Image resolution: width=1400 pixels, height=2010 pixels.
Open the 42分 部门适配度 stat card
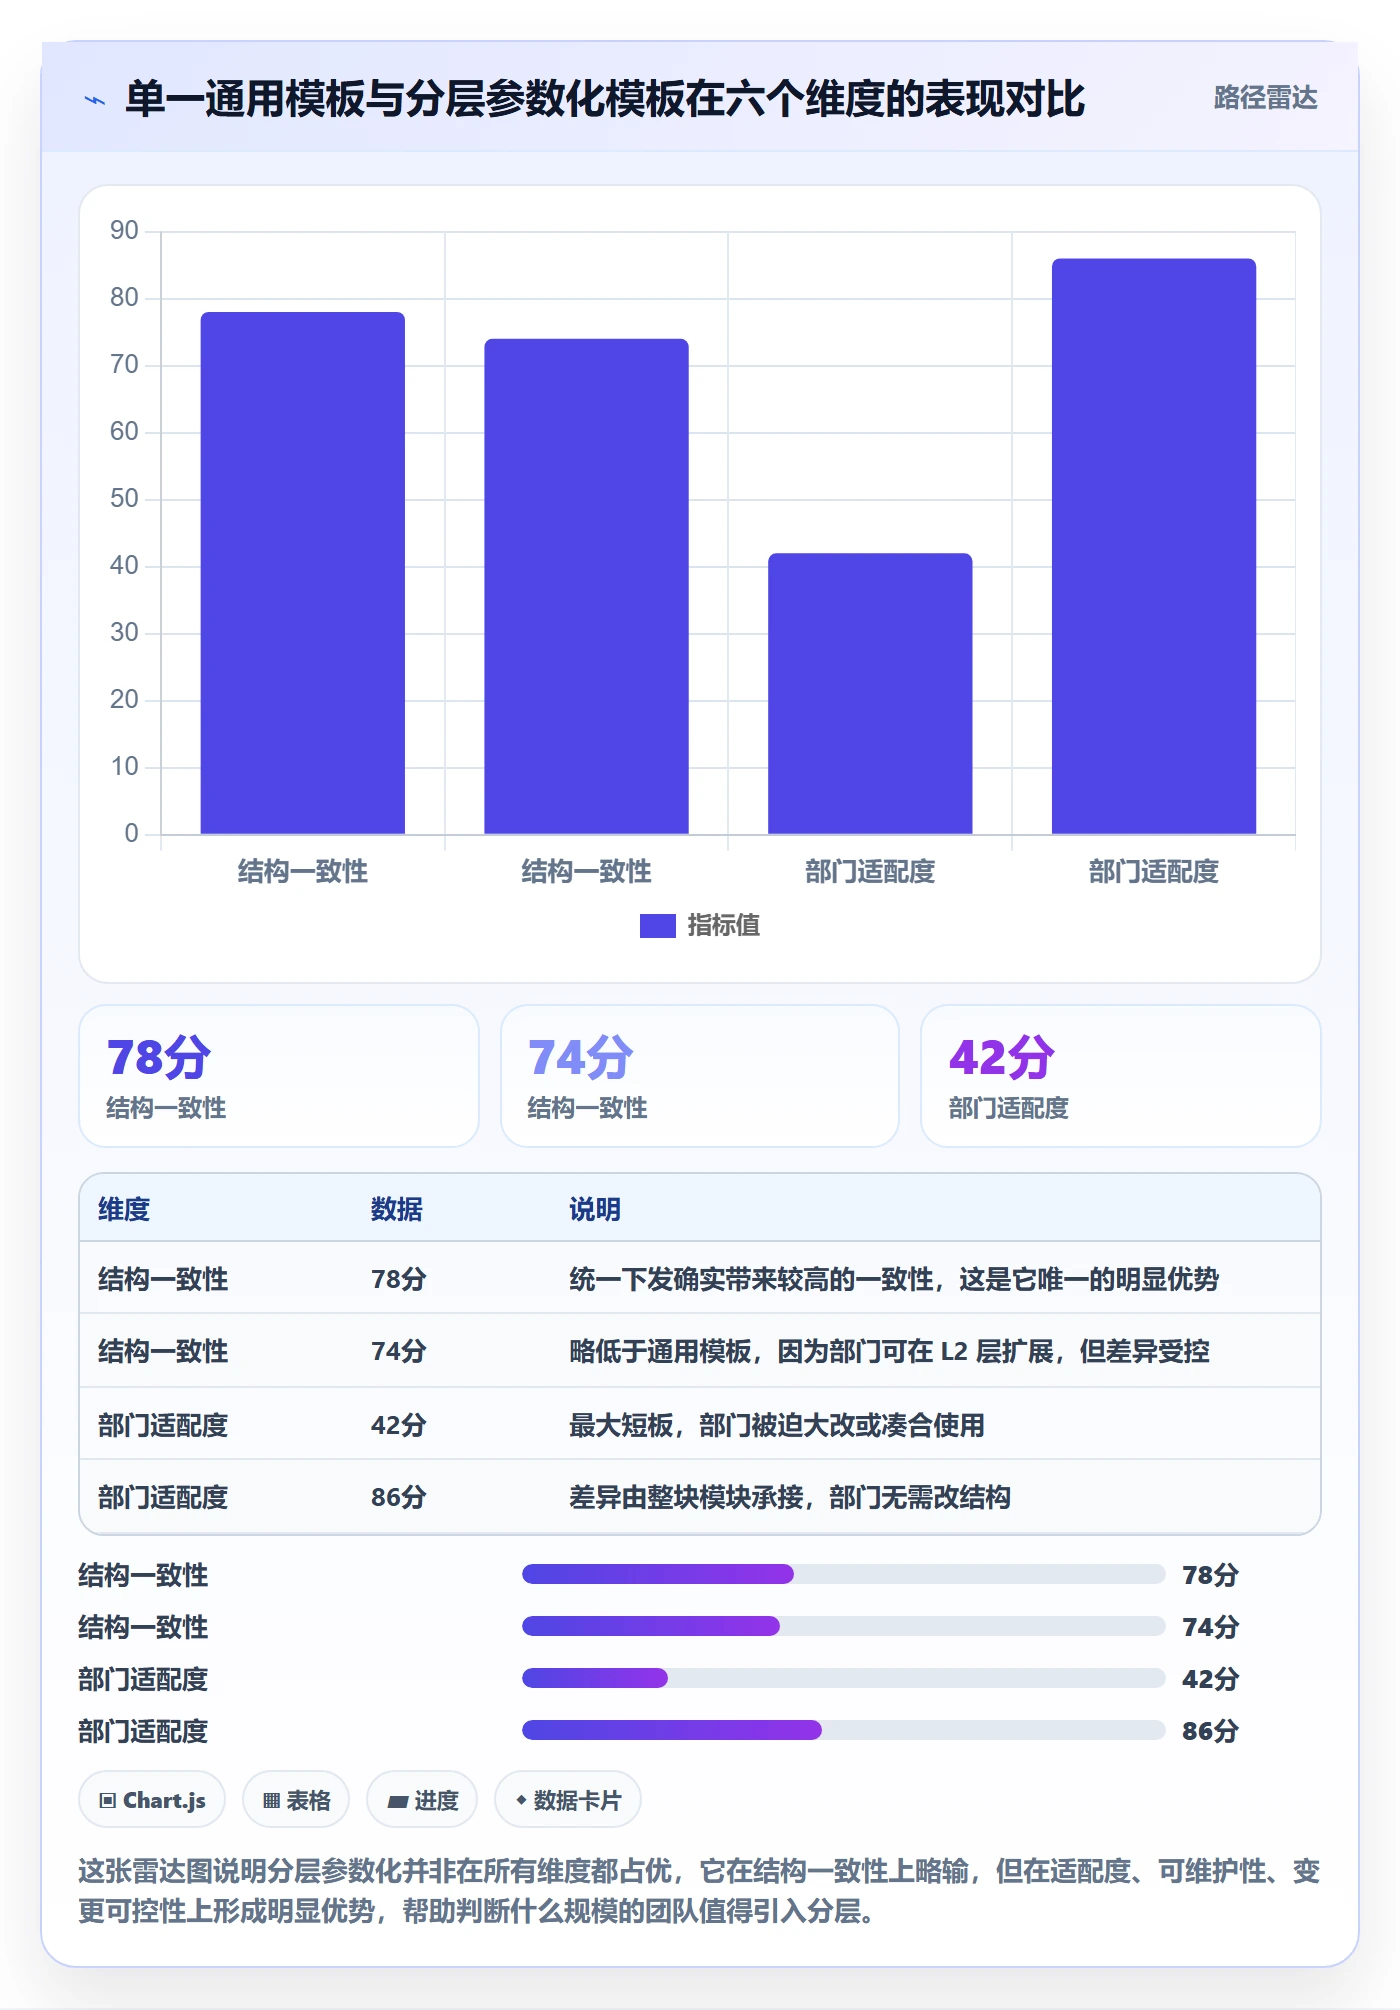(x=1121, y=1076)
